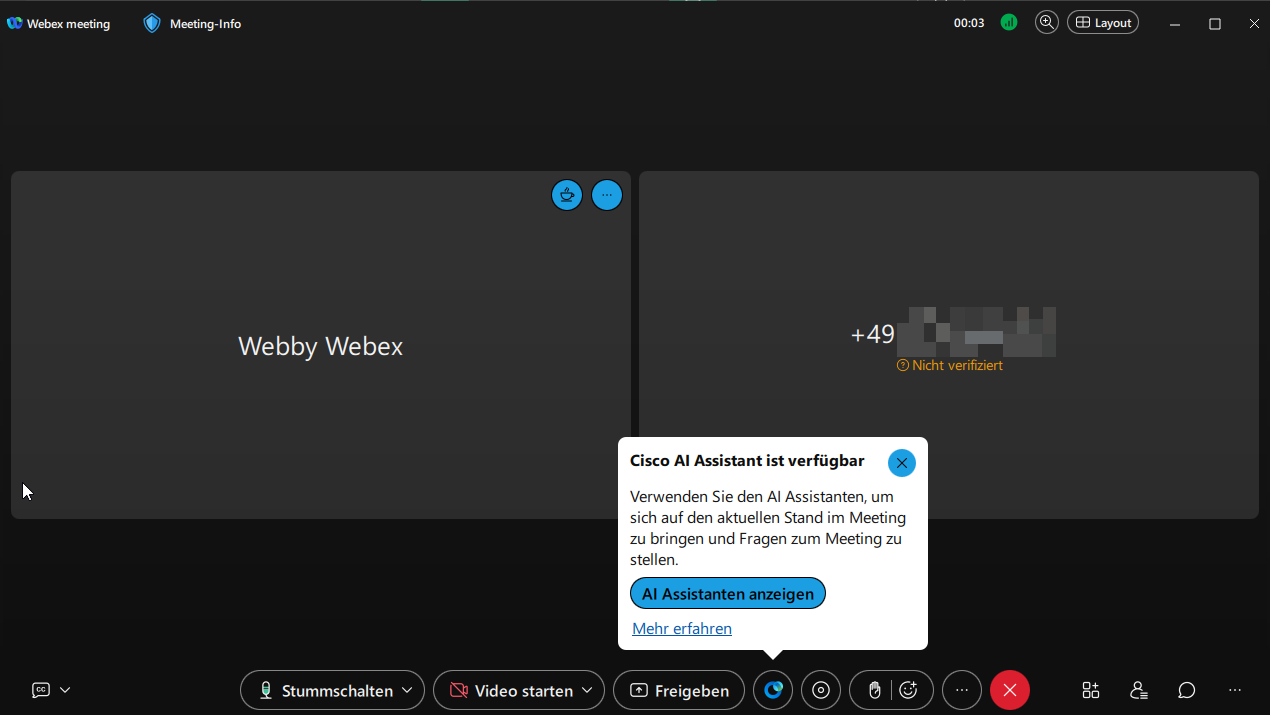Open the Apps panel icon
Screen dimensions: 1270x715
pos(1091,690)
